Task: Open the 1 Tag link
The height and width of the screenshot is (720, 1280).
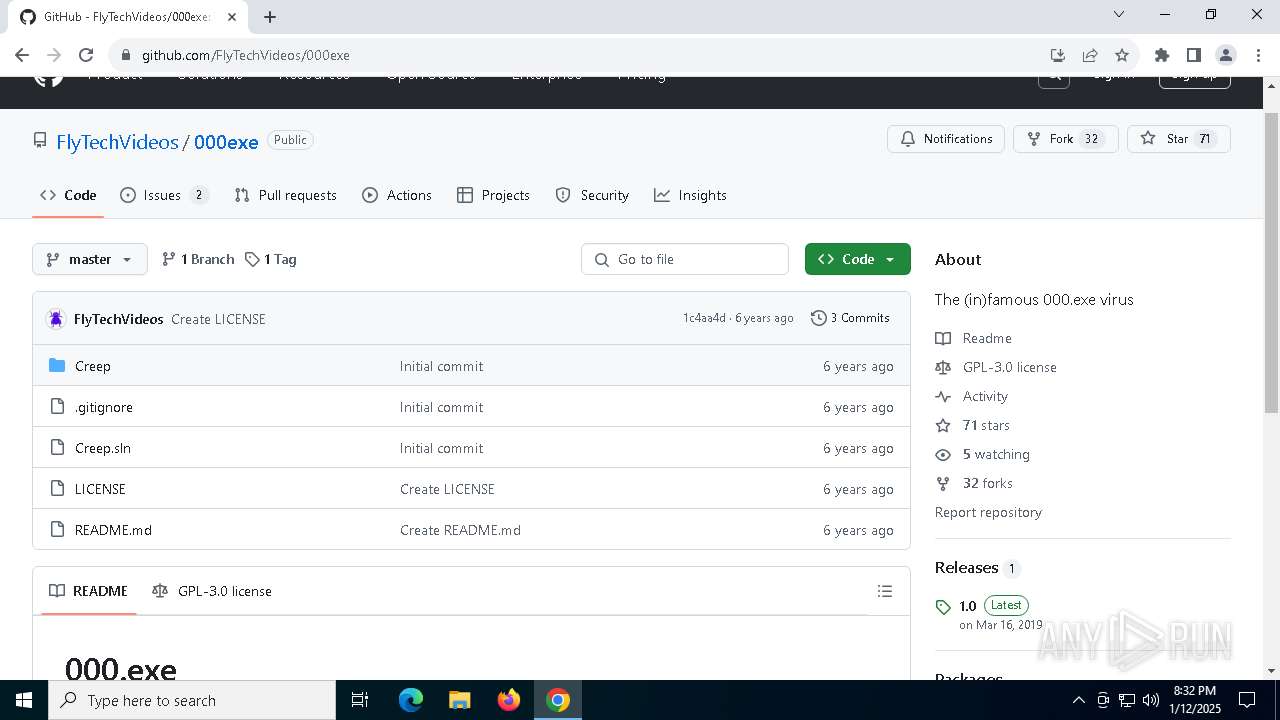Action: [x=271, y=259]
